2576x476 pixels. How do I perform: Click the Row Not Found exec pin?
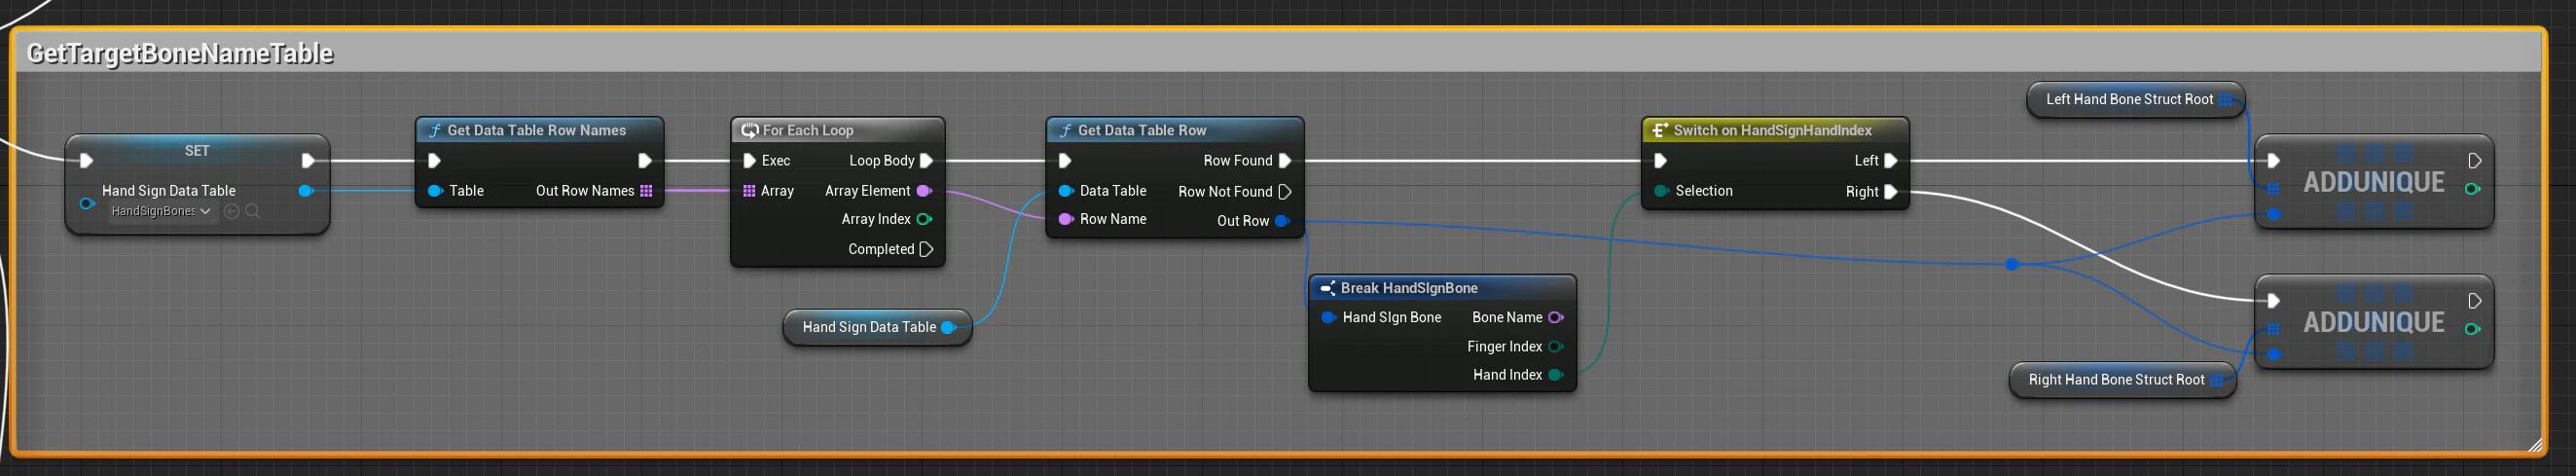point(1285,191)
